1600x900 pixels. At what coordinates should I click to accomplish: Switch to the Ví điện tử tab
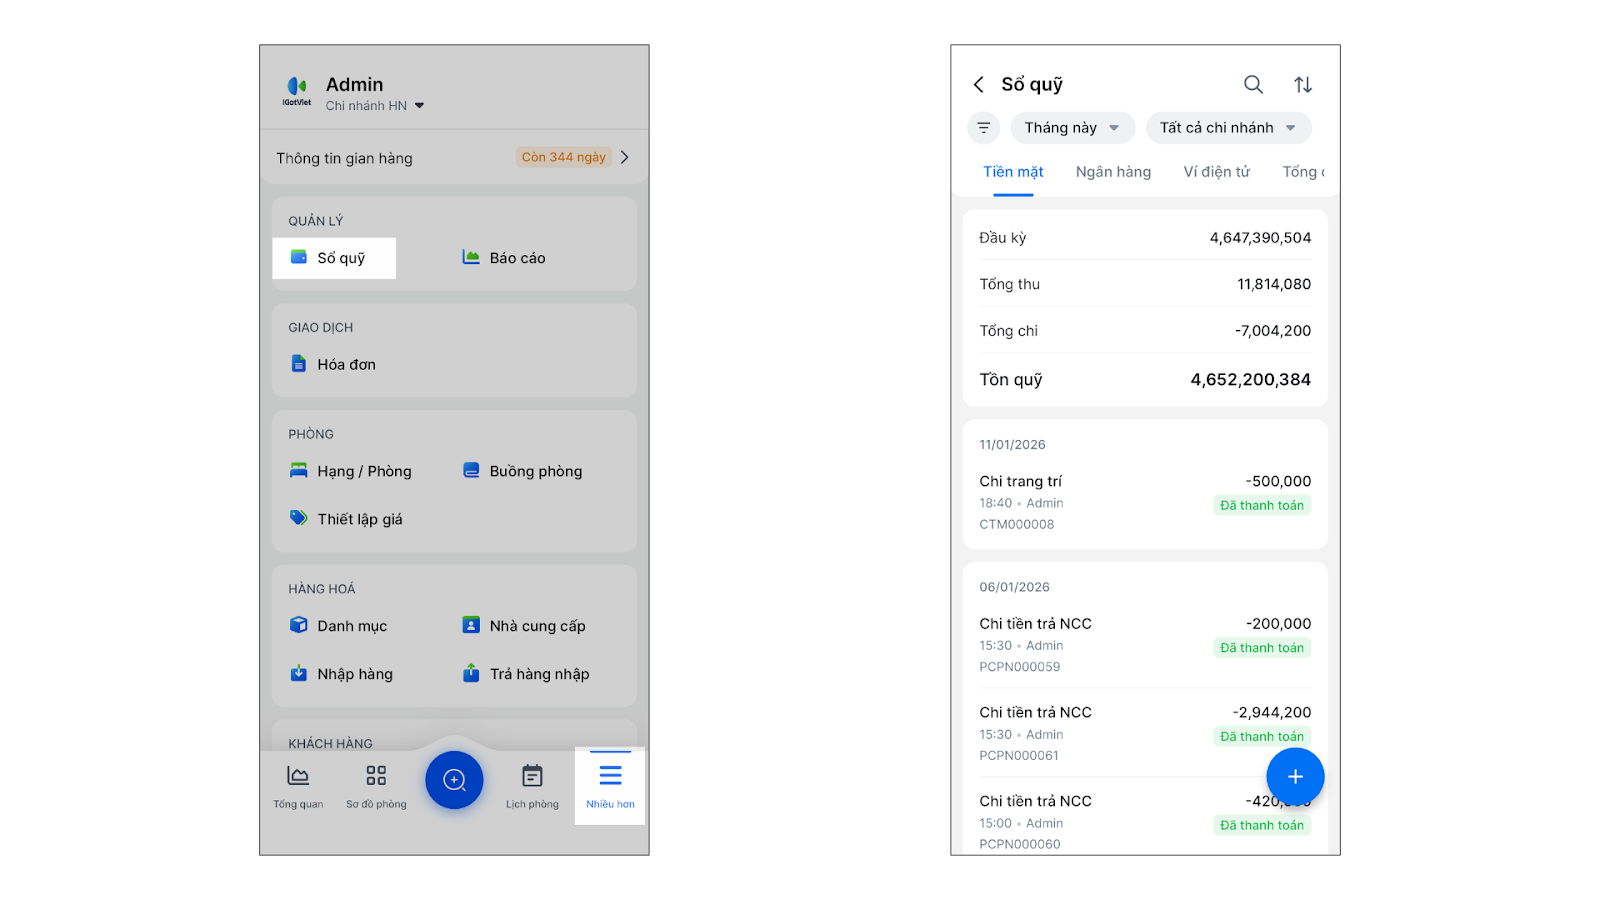[x=1217, y=172]
